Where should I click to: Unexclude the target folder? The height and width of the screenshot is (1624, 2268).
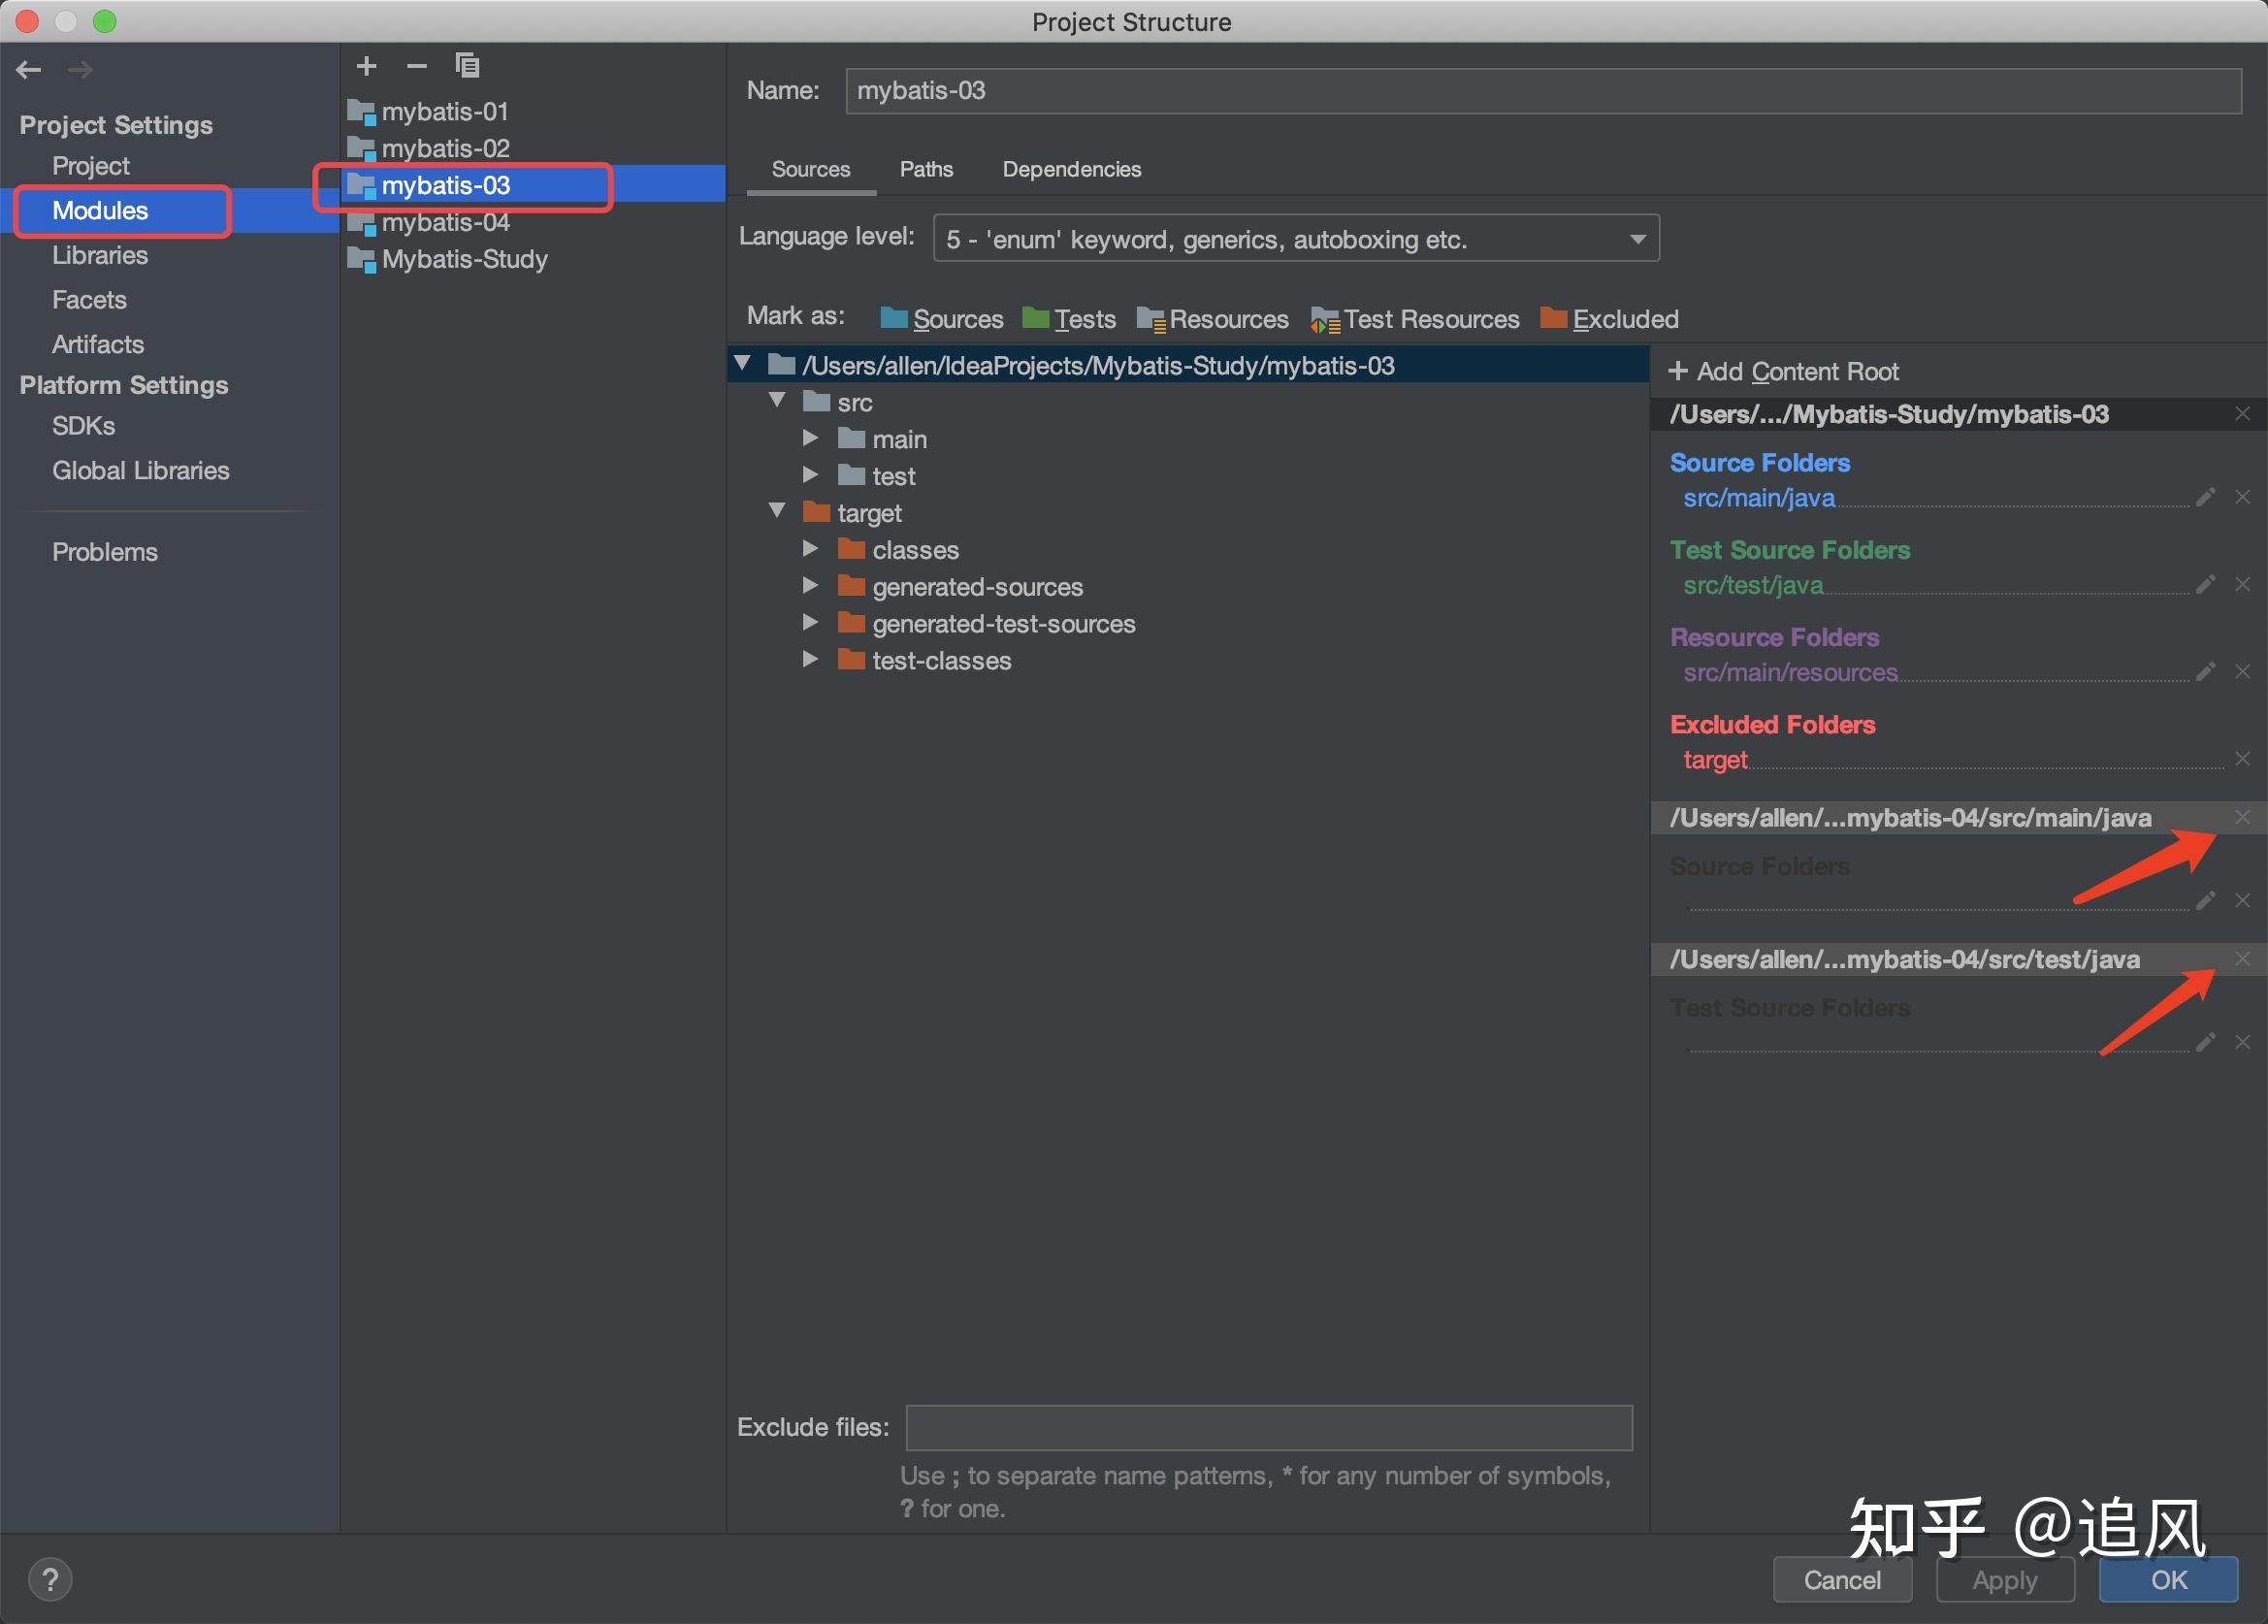2243,759
